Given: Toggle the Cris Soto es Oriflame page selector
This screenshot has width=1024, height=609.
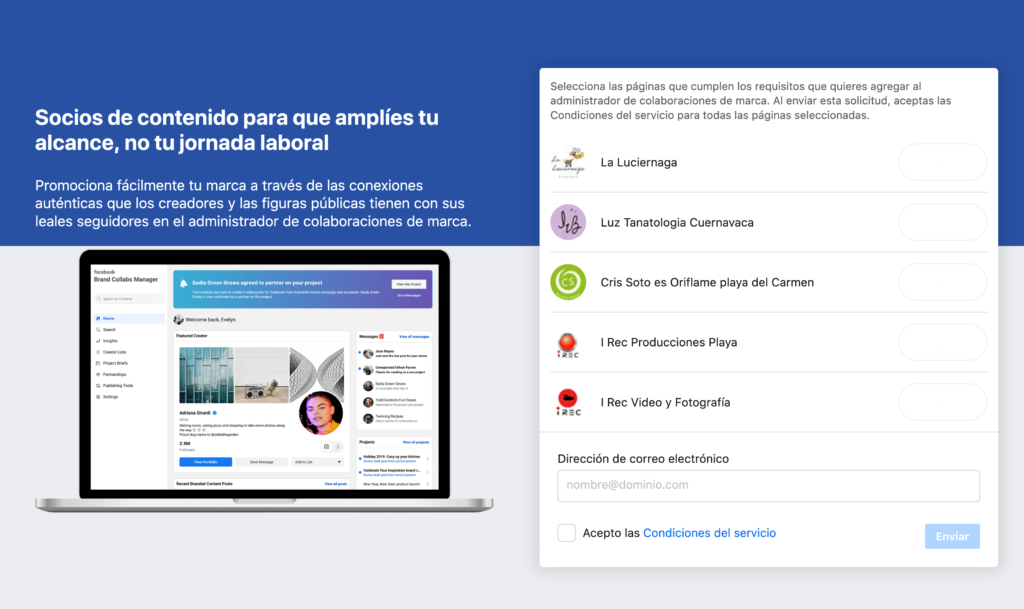Looking at the screenshot, I should pos(942,282).
